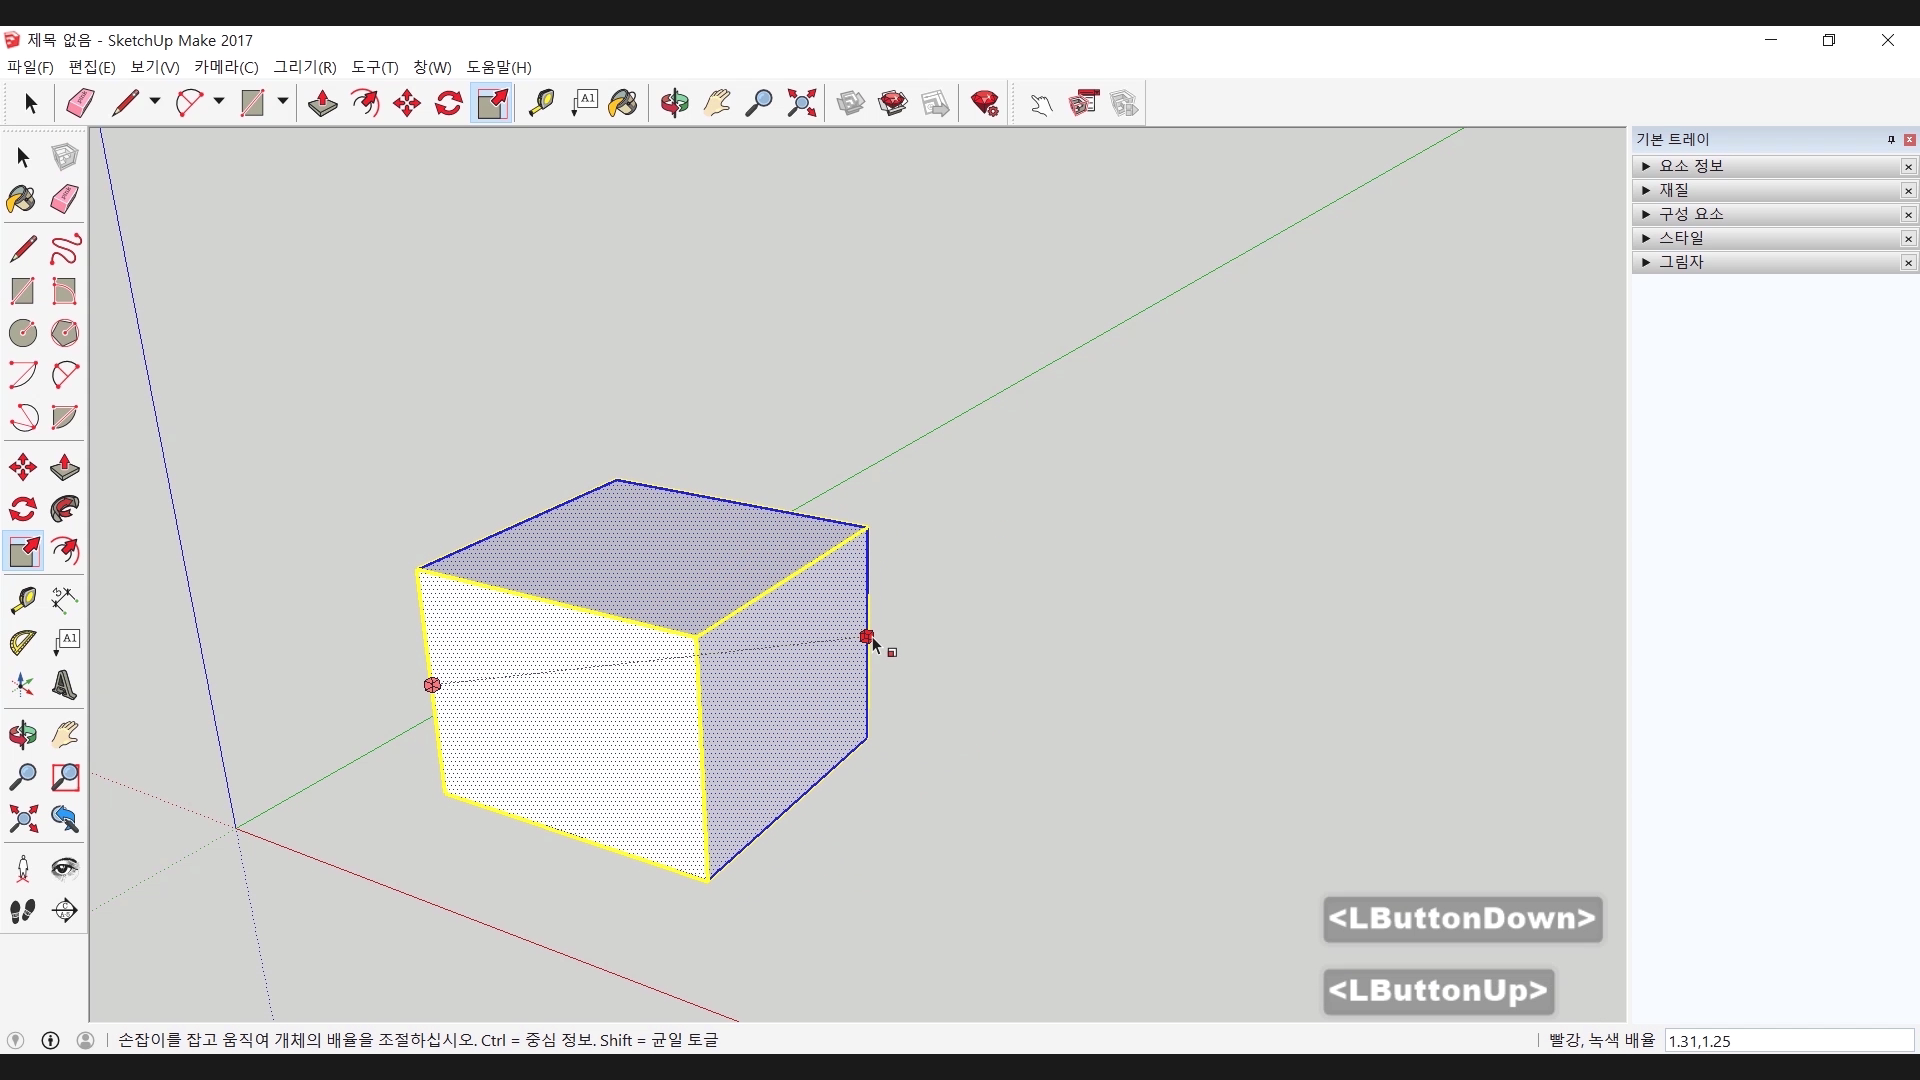1920x1080 pixels.
Task: Select the Orbit tool in top toolbar
Action: click(674, 103)
